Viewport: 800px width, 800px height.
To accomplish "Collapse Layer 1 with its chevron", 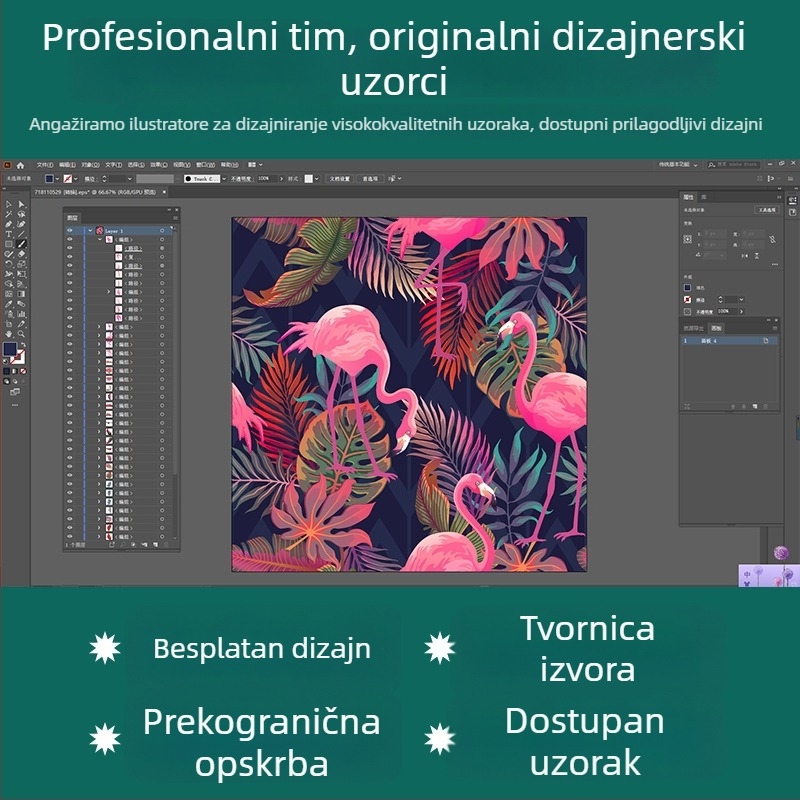I will point(90,231).
